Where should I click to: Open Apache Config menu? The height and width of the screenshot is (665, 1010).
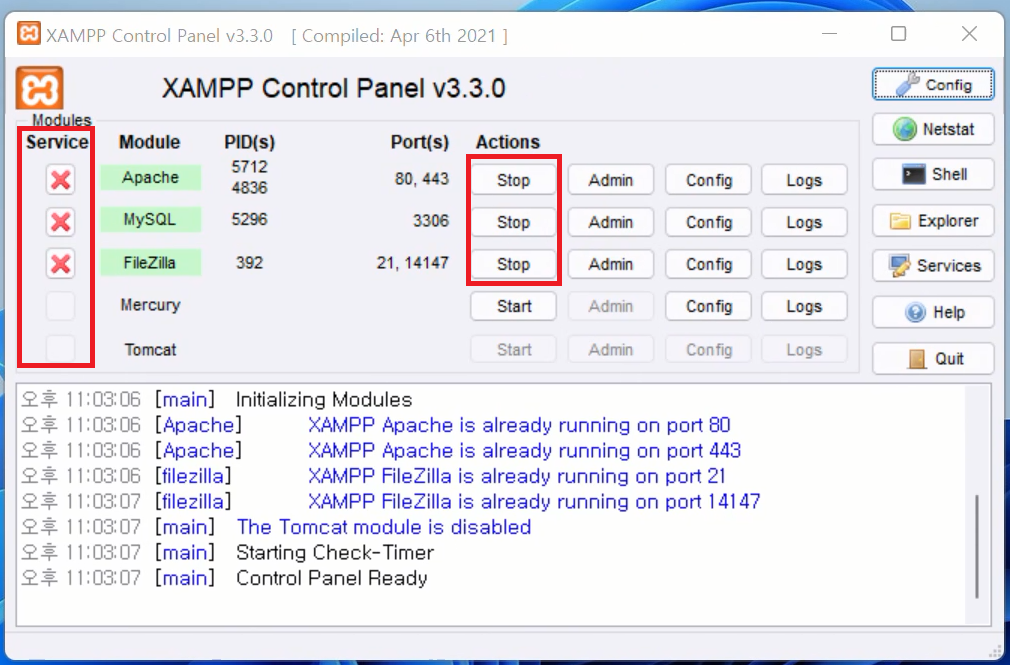[x=709, y=180]
